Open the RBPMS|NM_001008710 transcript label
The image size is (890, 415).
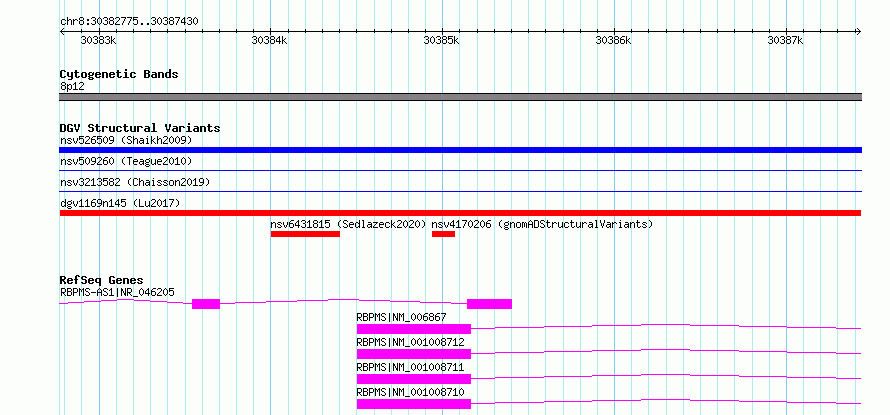coord(410,392)
